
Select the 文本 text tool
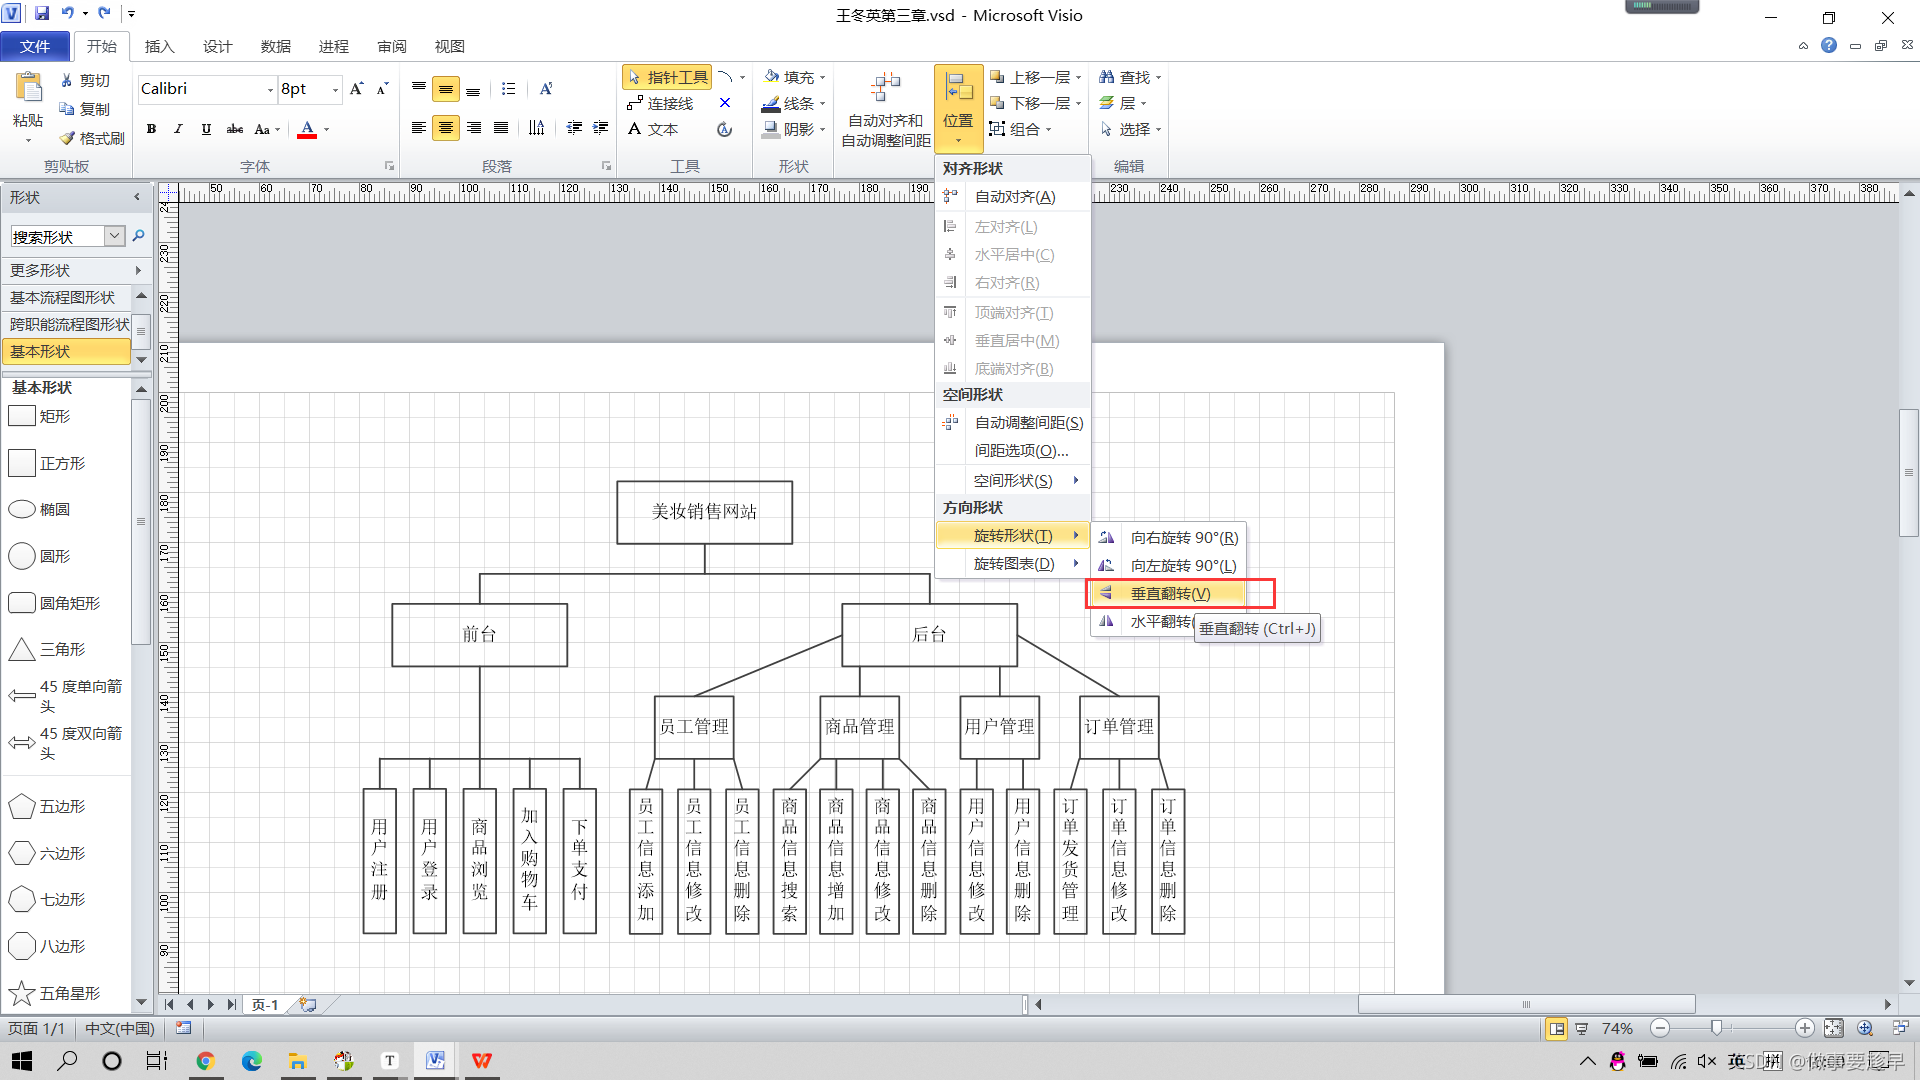coord(653,129)
